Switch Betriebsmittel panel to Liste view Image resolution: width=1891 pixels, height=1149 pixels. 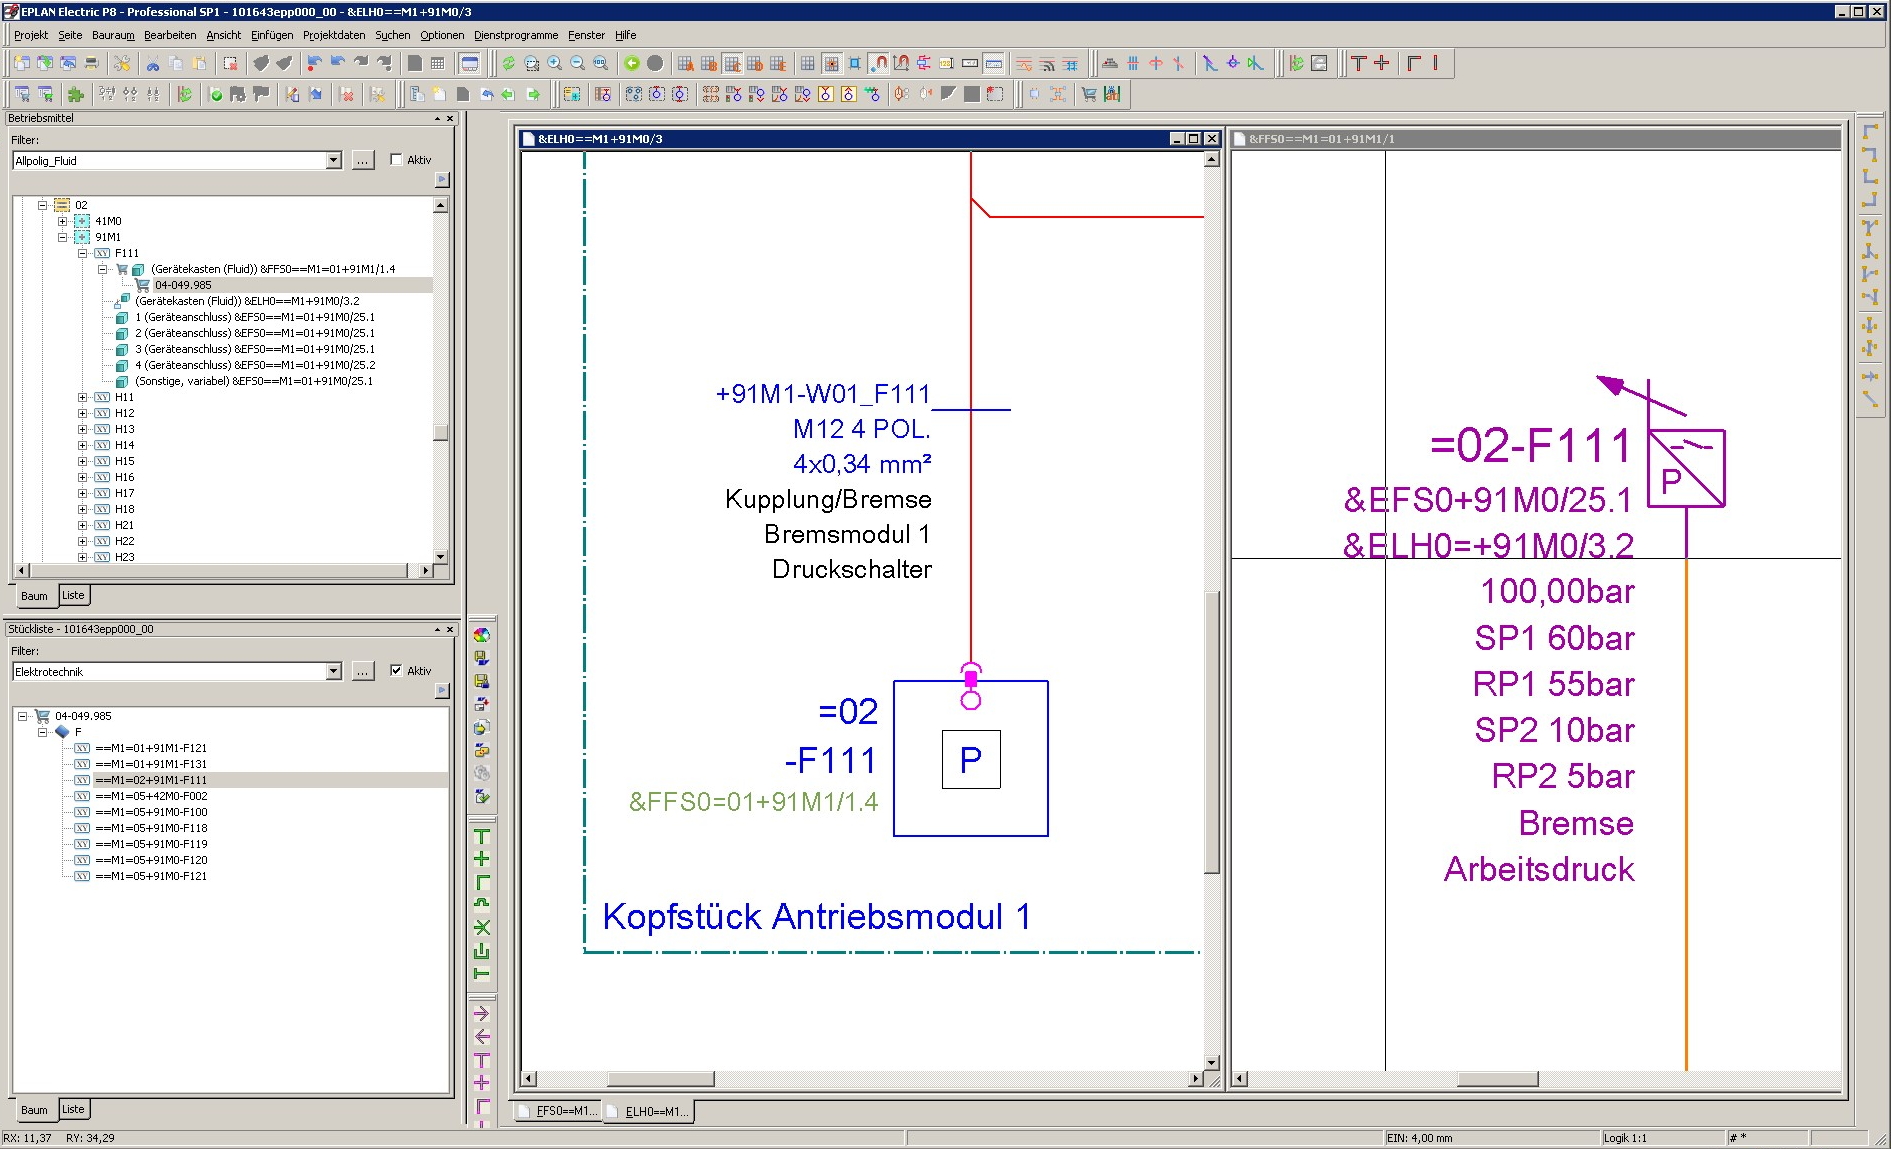pyautogui.click(x=73, y=595)
